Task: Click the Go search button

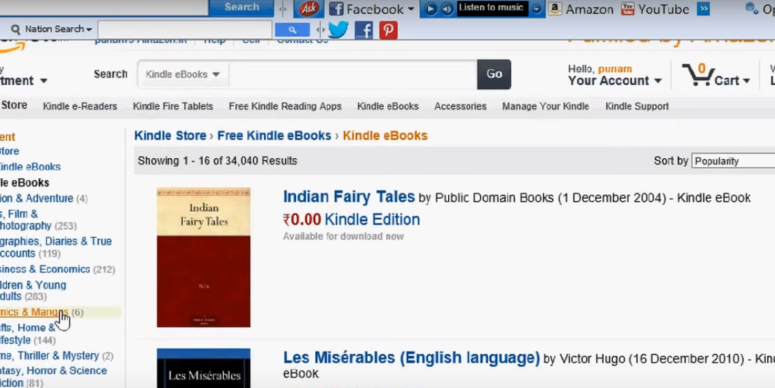Action: (x=494, y=74)
